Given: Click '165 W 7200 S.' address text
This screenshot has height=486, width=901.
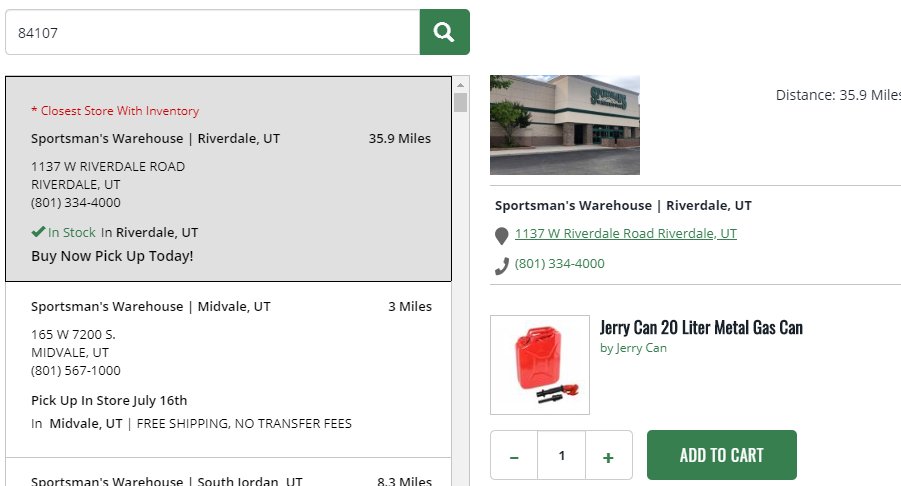Looking at the screenshot, I should (73, 334).
